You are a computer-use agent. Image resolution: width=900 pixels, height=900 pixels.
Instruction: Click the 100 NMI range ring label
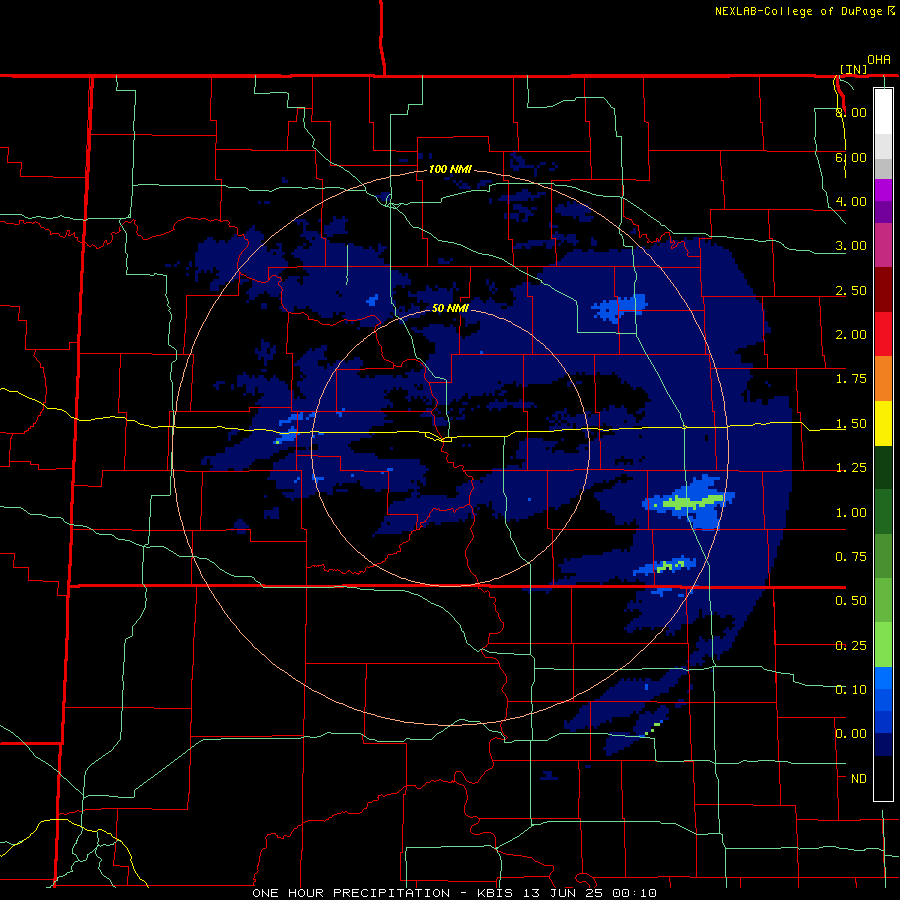450,169
